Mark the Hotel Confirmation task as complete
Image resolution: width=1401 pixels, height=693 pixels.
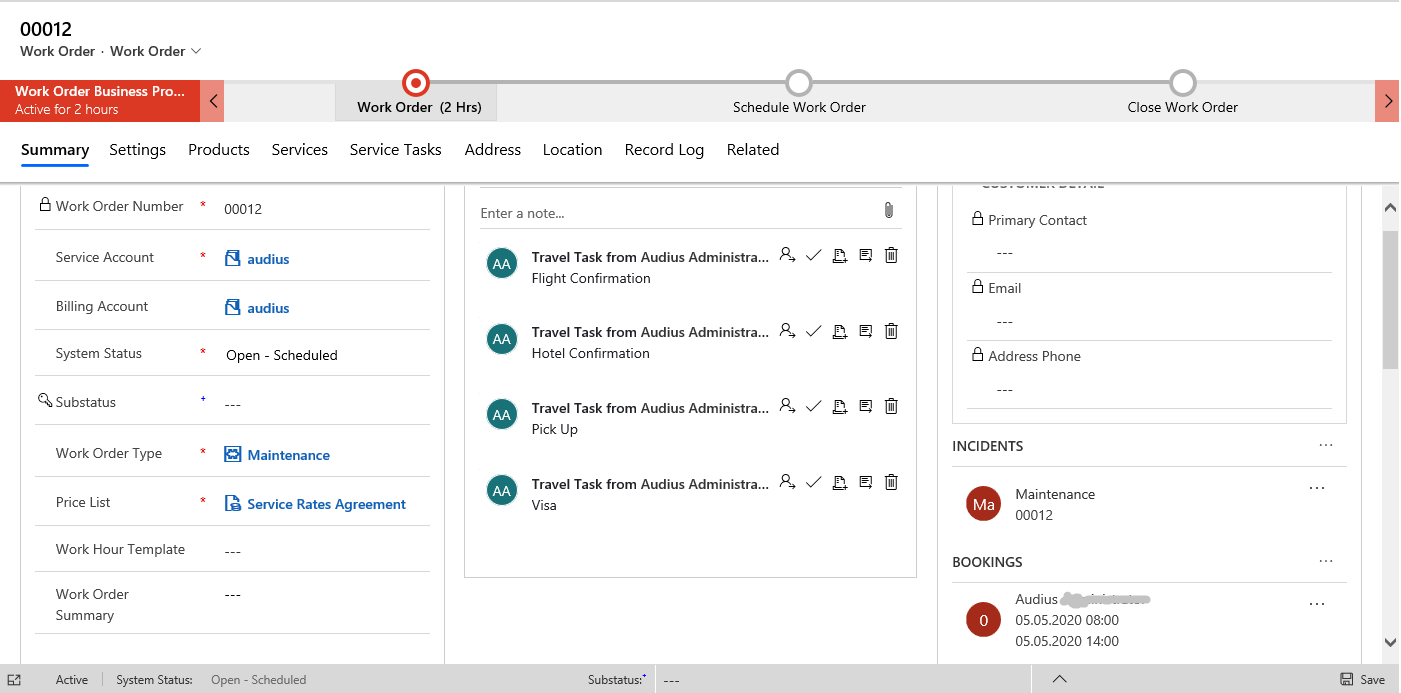coord(813,331)
